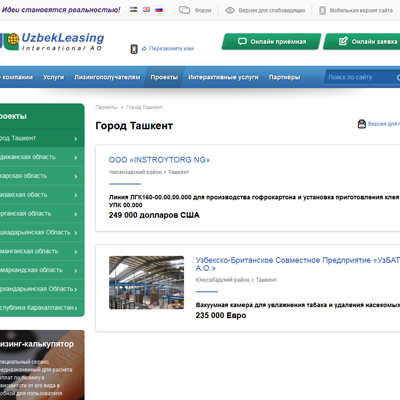The image size is (400, 400).
Task: Click the Чиланзарский район, г. Ташкент text
Action: coord(149,172)
